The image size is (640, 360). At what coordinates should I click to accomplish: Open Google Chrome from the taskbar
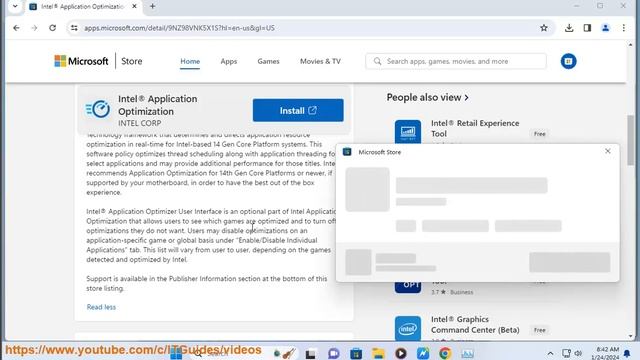[x=445, y=353]
